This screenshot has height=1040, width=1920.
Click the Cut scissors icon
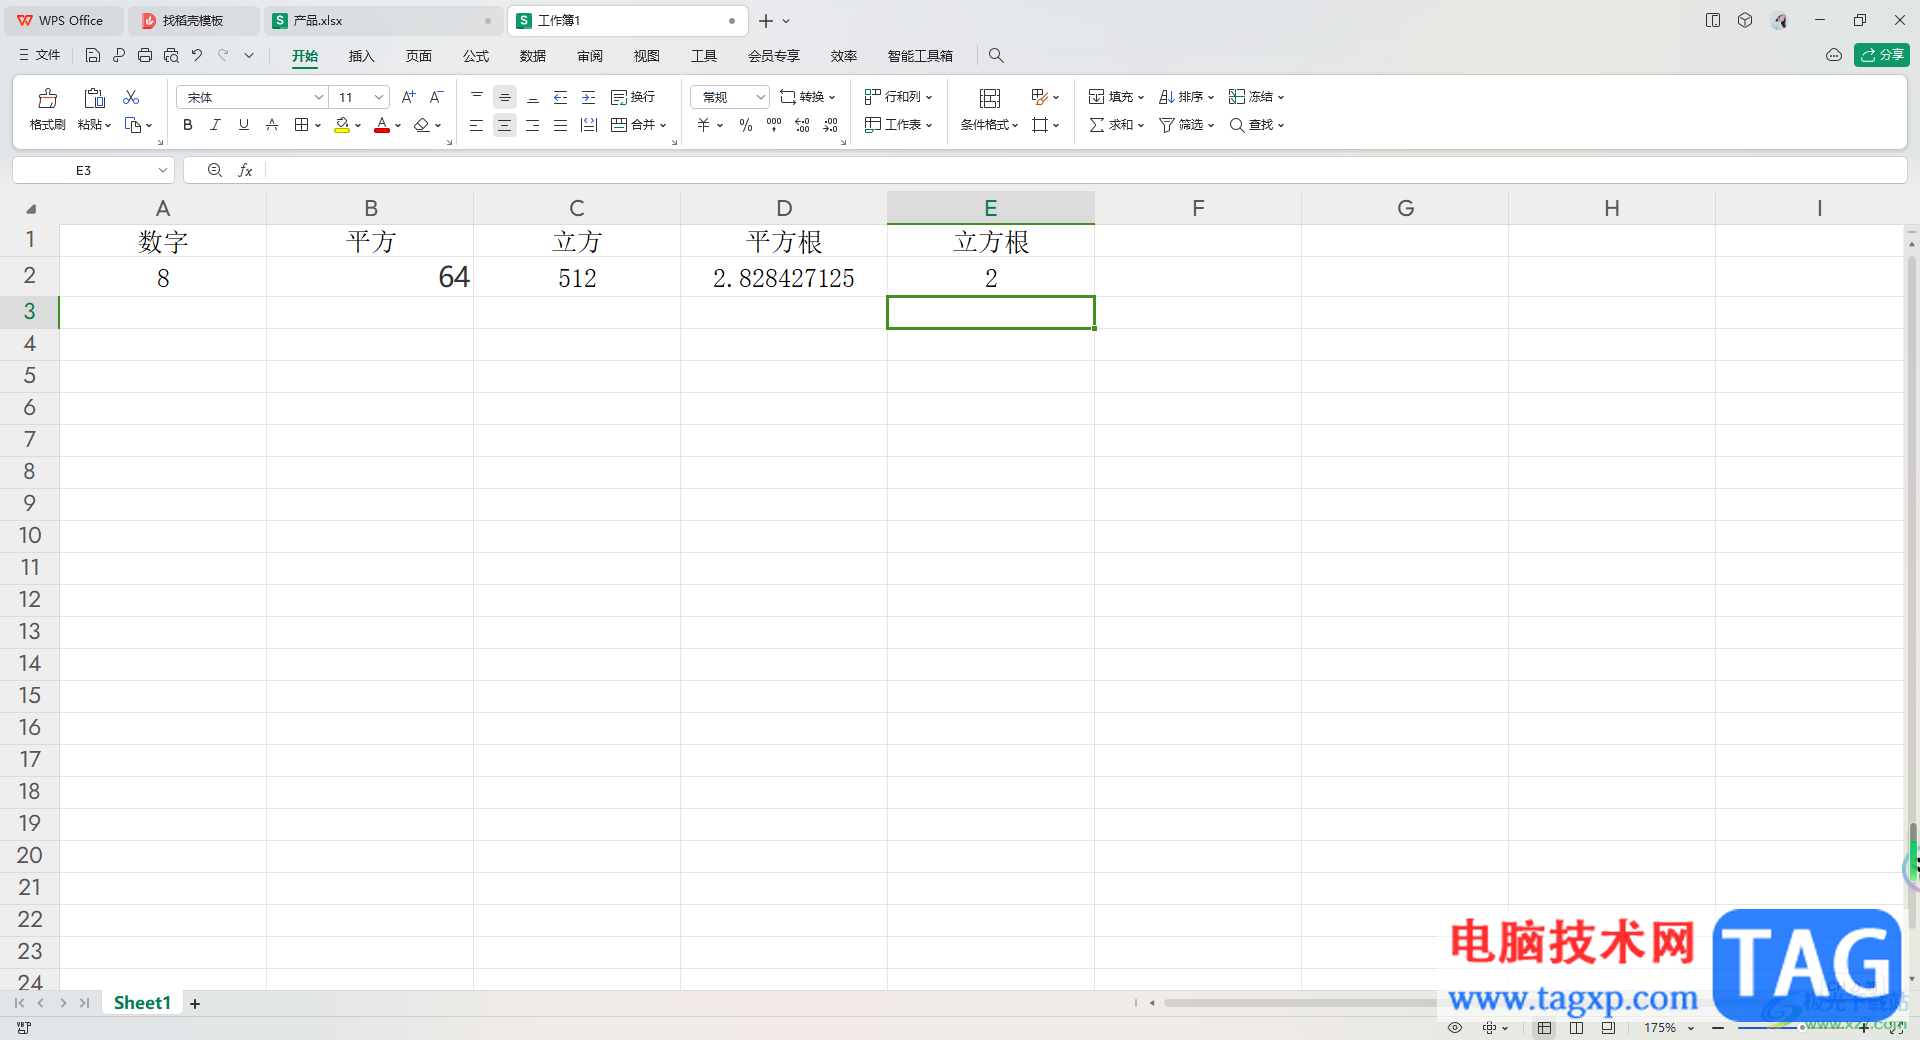pyautogui.click(x=131, y=97)
